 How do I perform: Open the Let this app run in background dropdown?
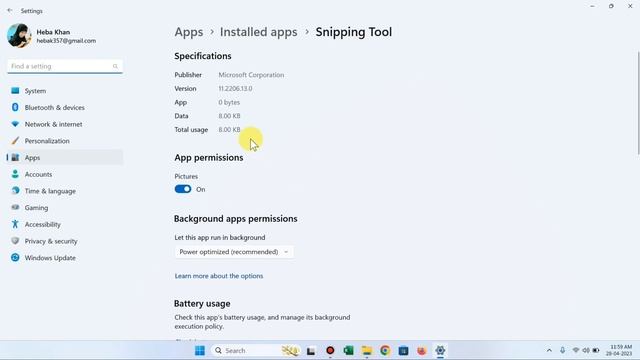pos(234,252)
